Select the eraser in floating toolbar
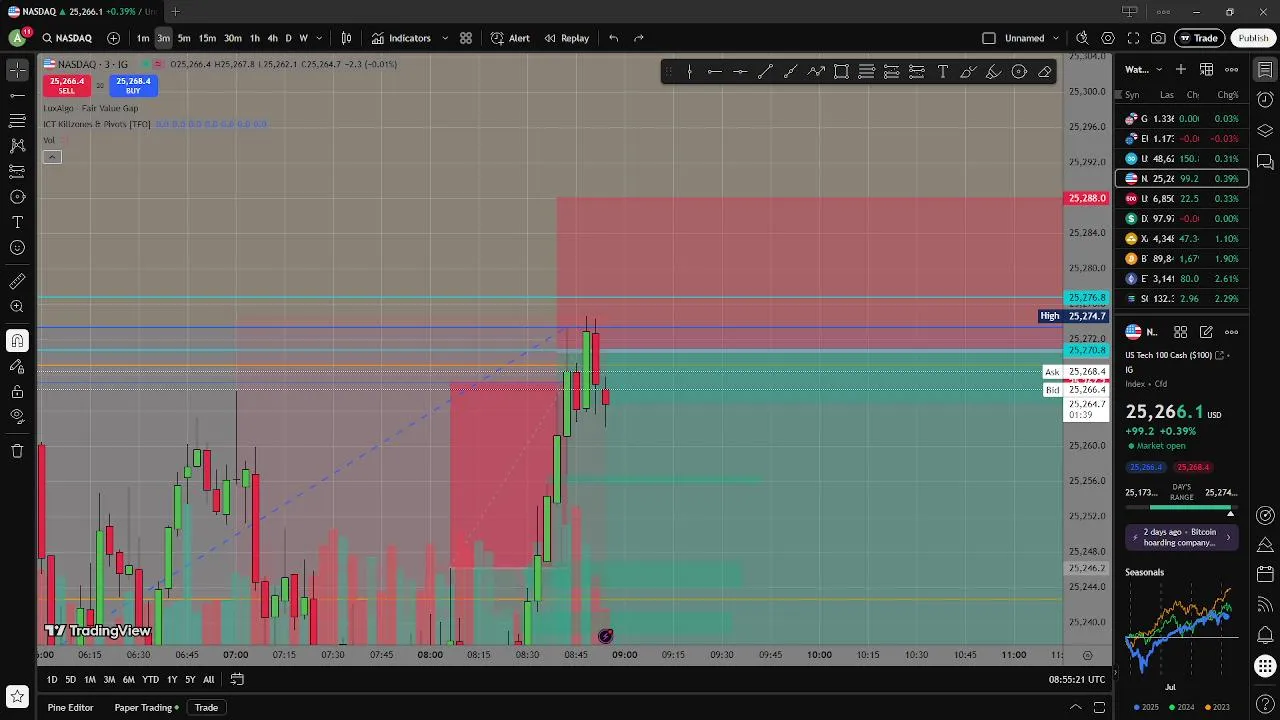This screenshot has height=720, width=1280. coord(1044,72)
